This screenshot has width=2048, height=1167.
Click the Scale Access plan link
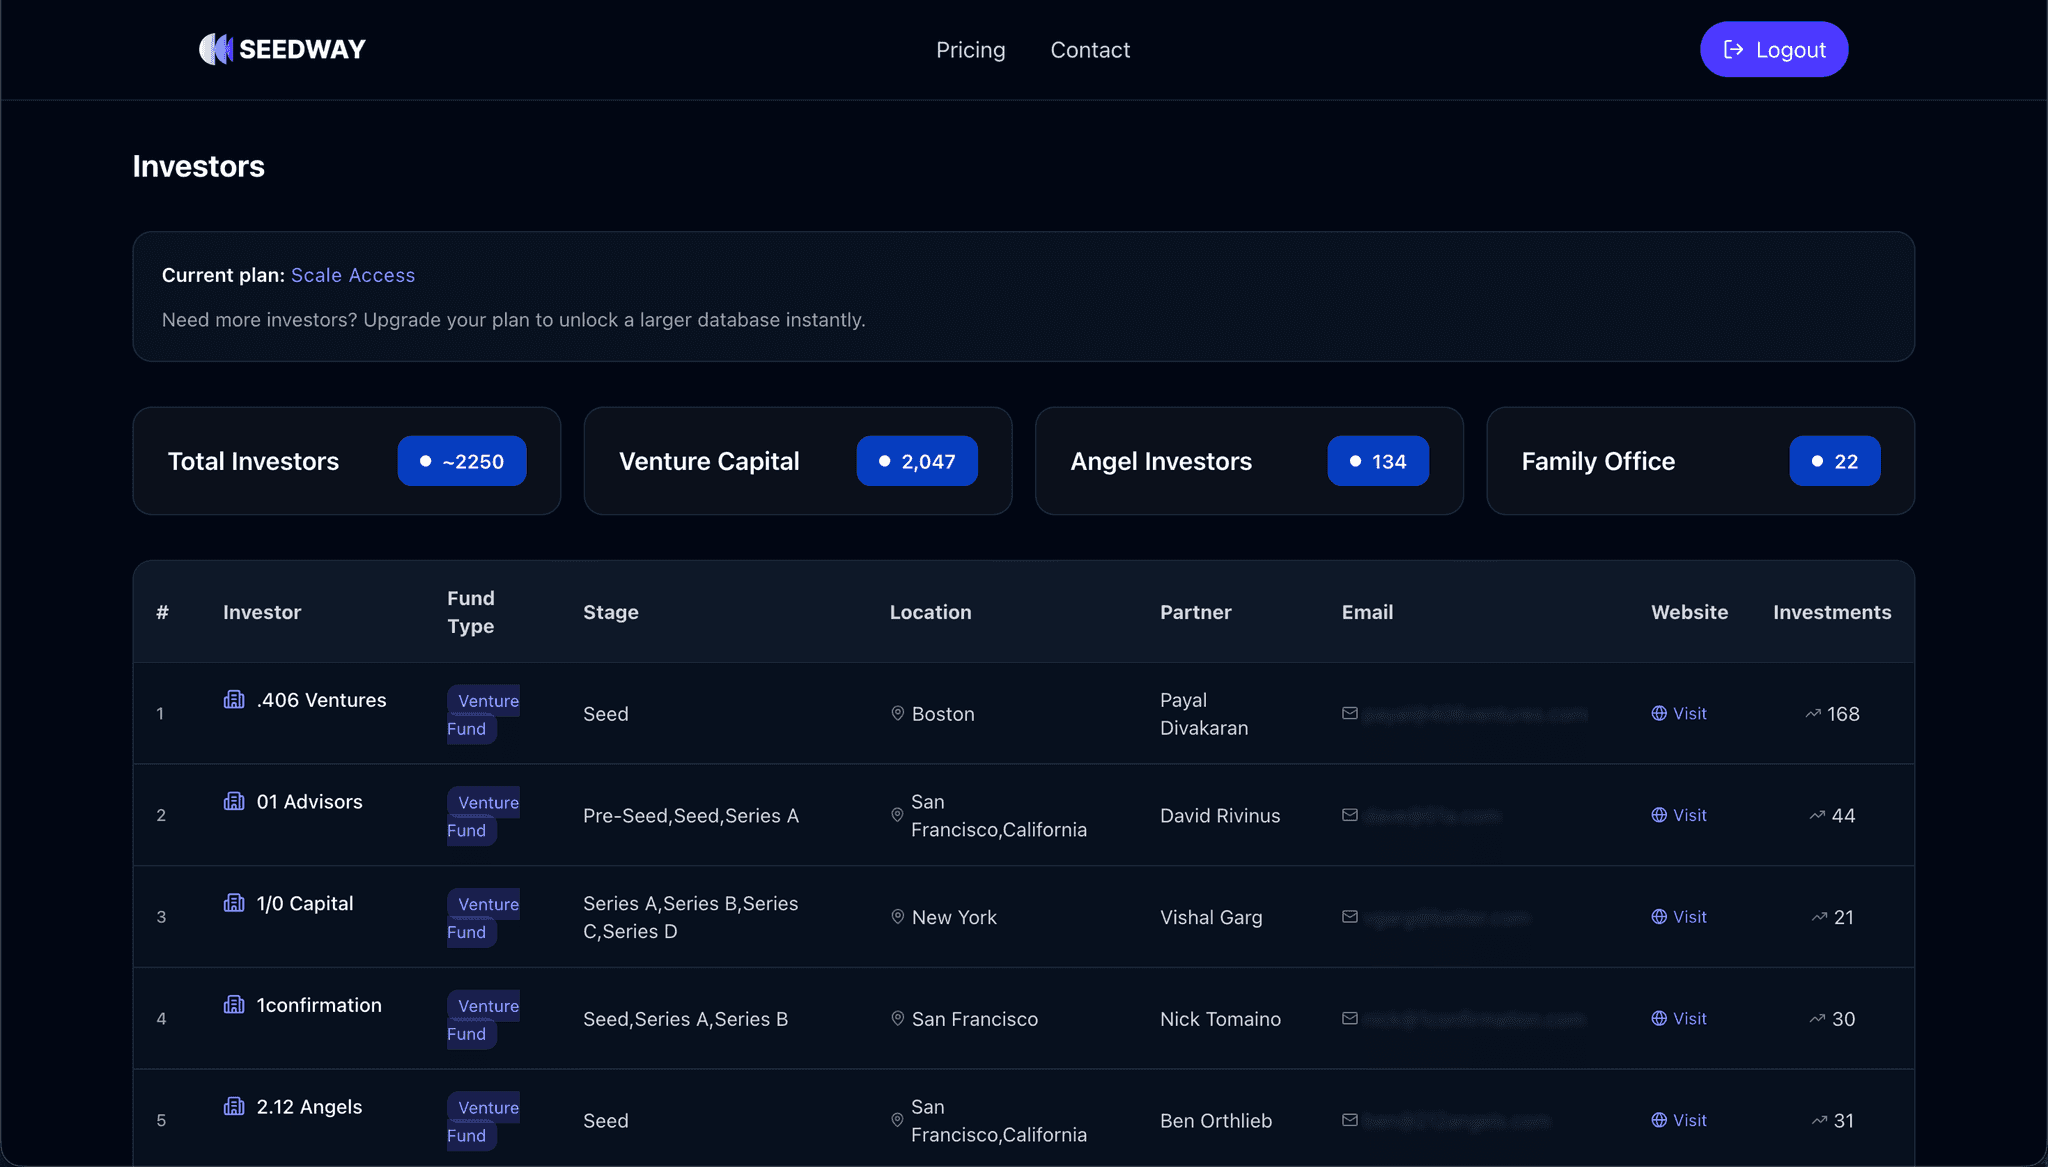click(352, 275)
